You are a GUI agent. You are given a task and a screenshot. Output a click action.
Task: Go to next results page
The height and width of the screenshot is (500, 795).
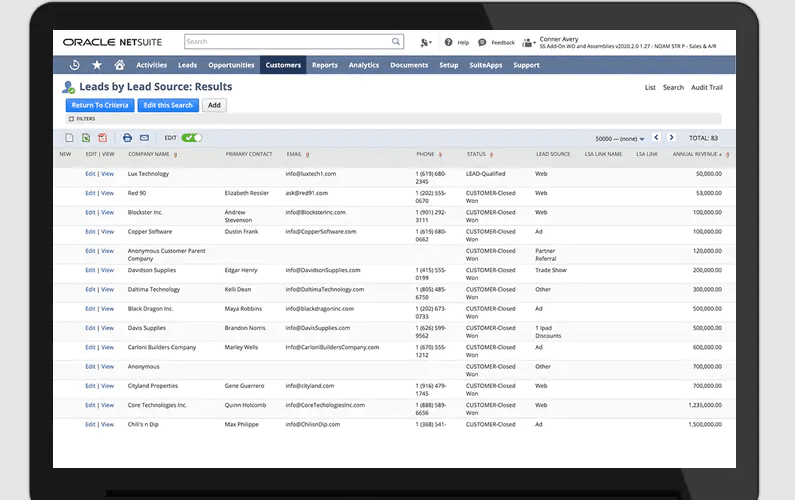[x=671, y=137]
